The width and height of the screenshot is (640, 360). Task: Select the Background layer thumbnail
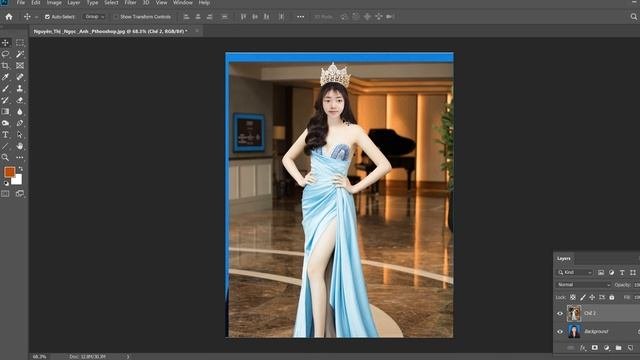pyautogui.click(x=574, y=331)
